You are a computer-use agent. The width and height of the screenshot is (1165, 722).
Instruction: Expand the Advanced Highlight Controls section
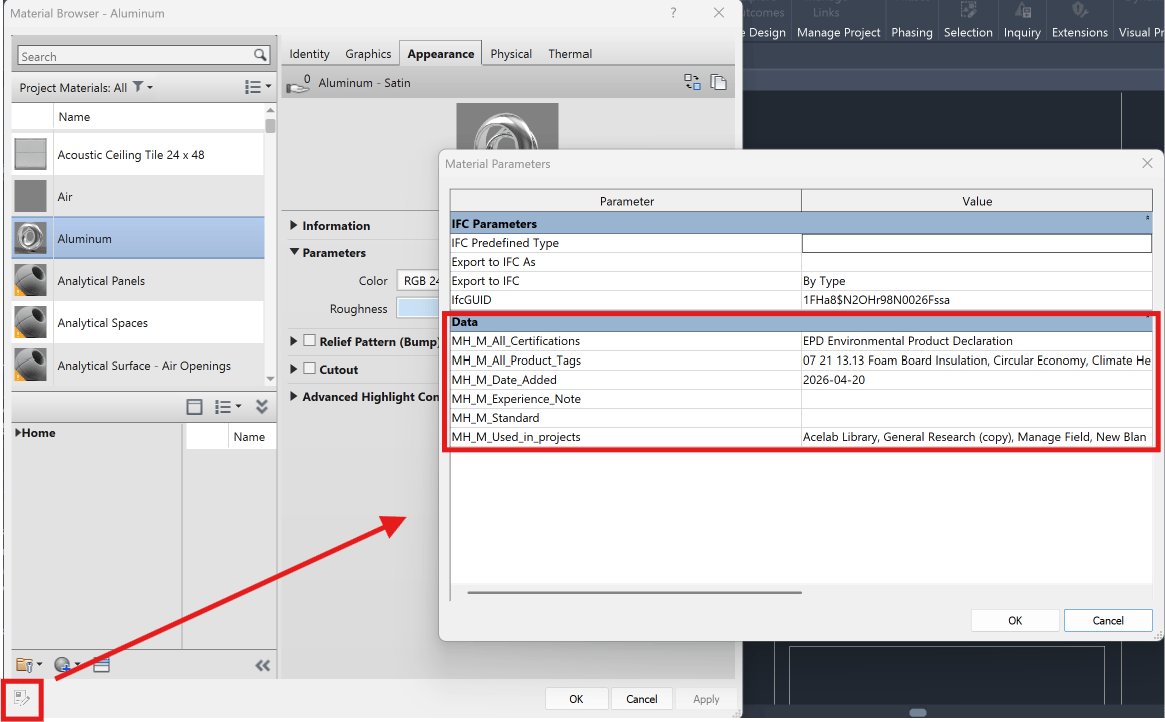(293, 397)
